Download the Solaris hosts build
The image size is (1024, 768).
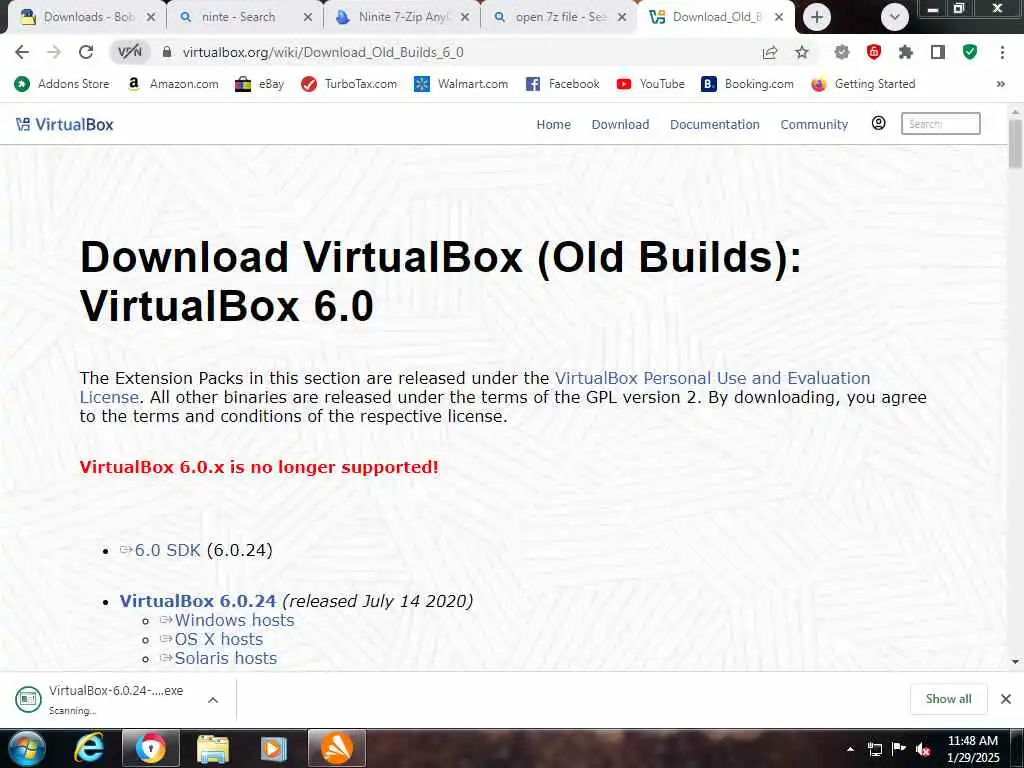pyautogui.click(x=225, y=658)
